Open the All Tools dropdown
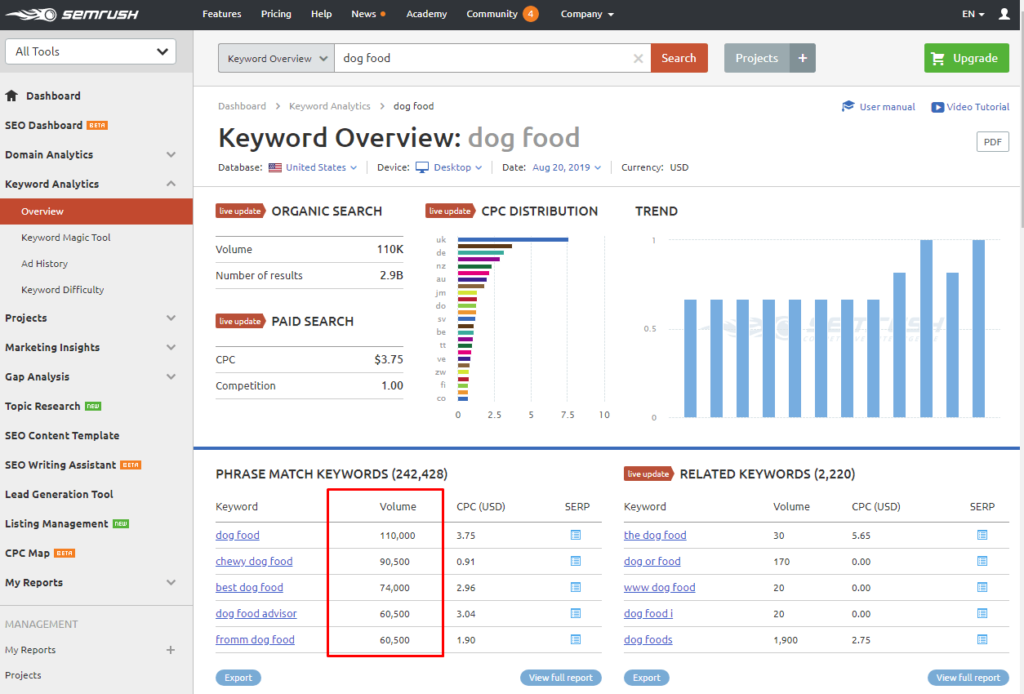This screenshot has height=694, width=1024. click(x=91, y=52)
